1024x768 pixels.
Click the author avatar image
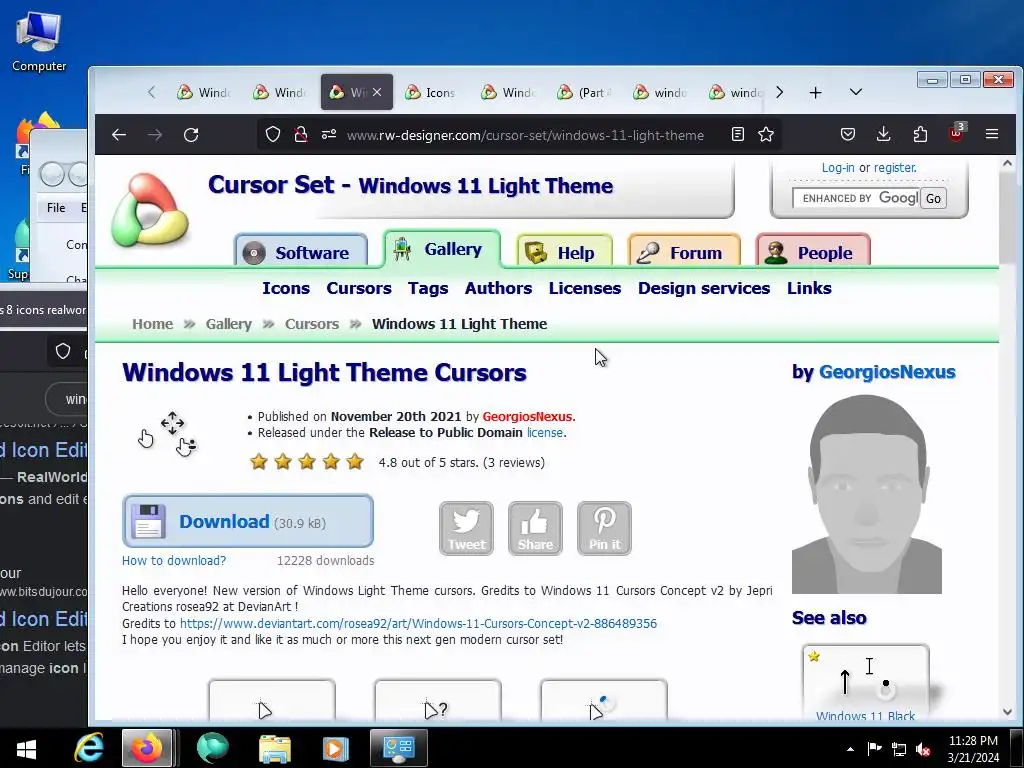tap(867, 494)
